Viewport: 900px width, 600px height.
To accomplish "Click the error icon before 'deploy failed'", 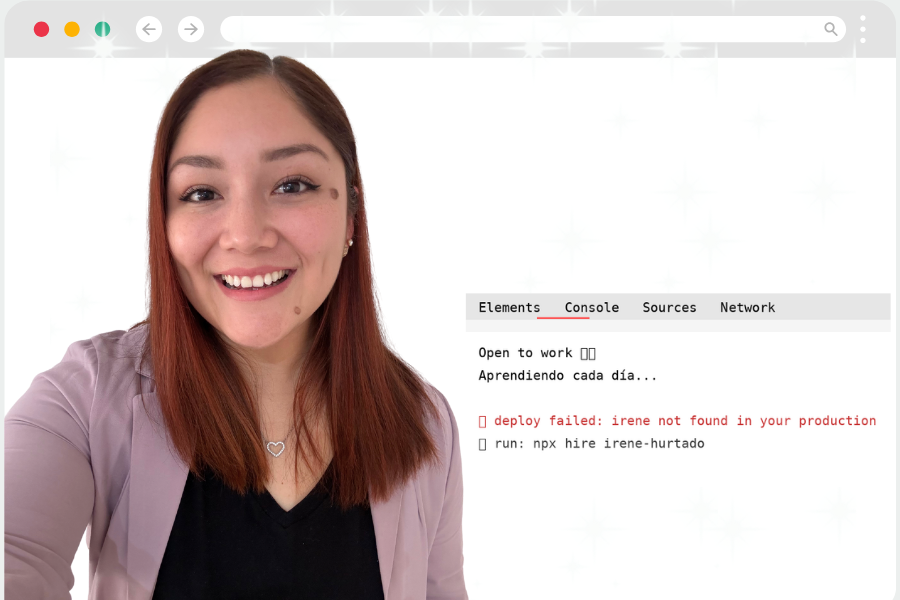I will [482, 421].
